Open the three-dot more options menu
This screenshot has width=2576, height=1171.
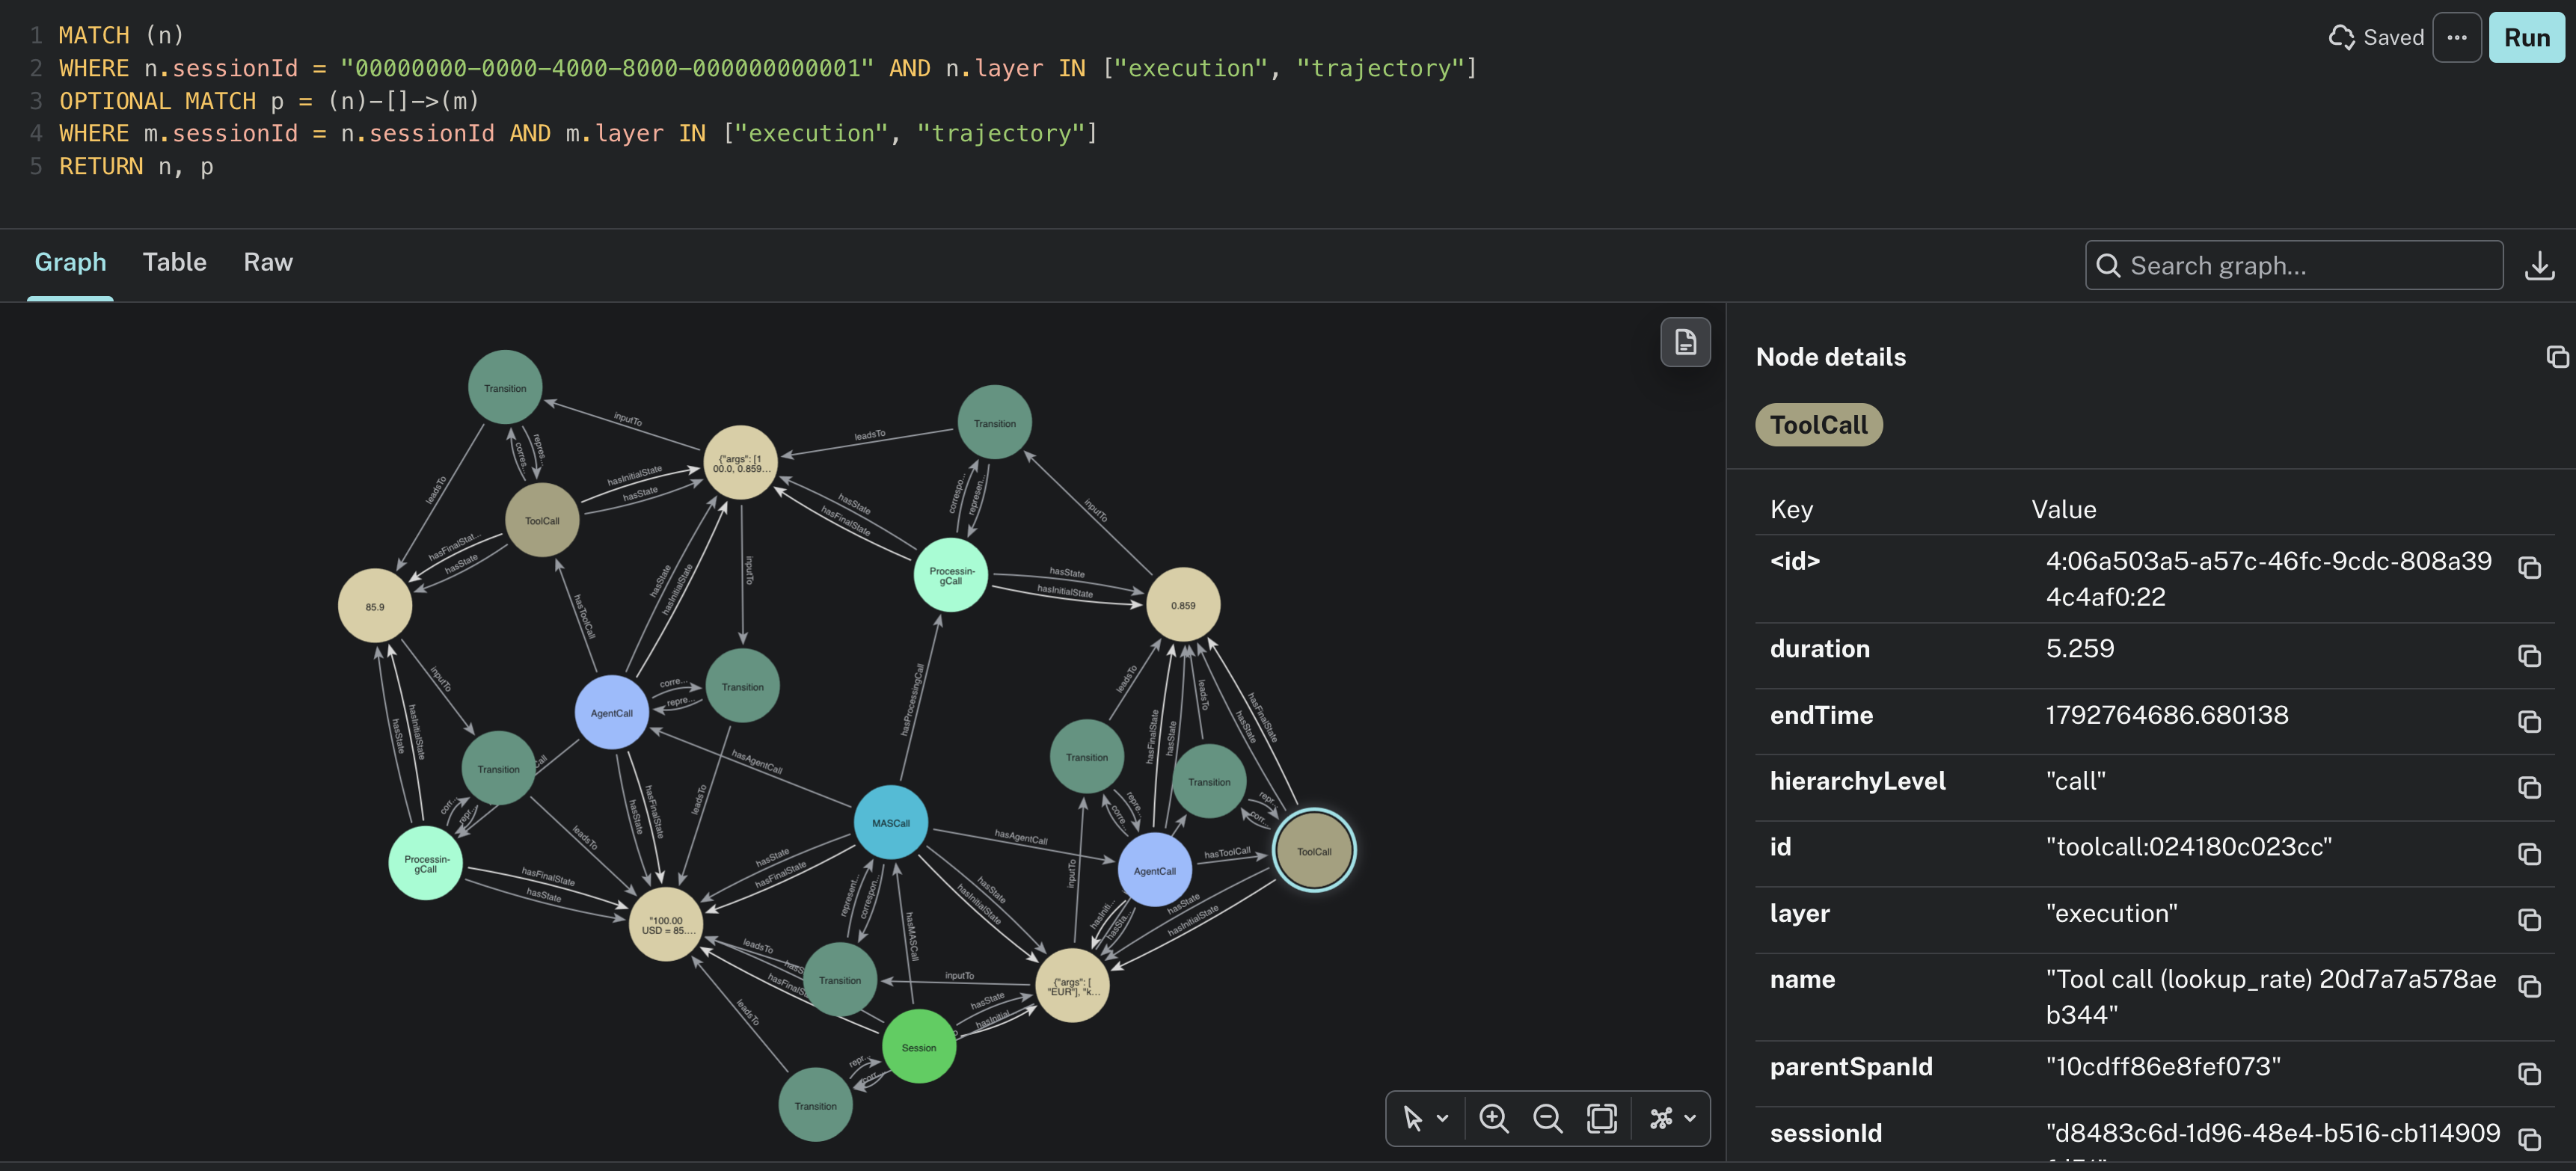pos(2457,38)
